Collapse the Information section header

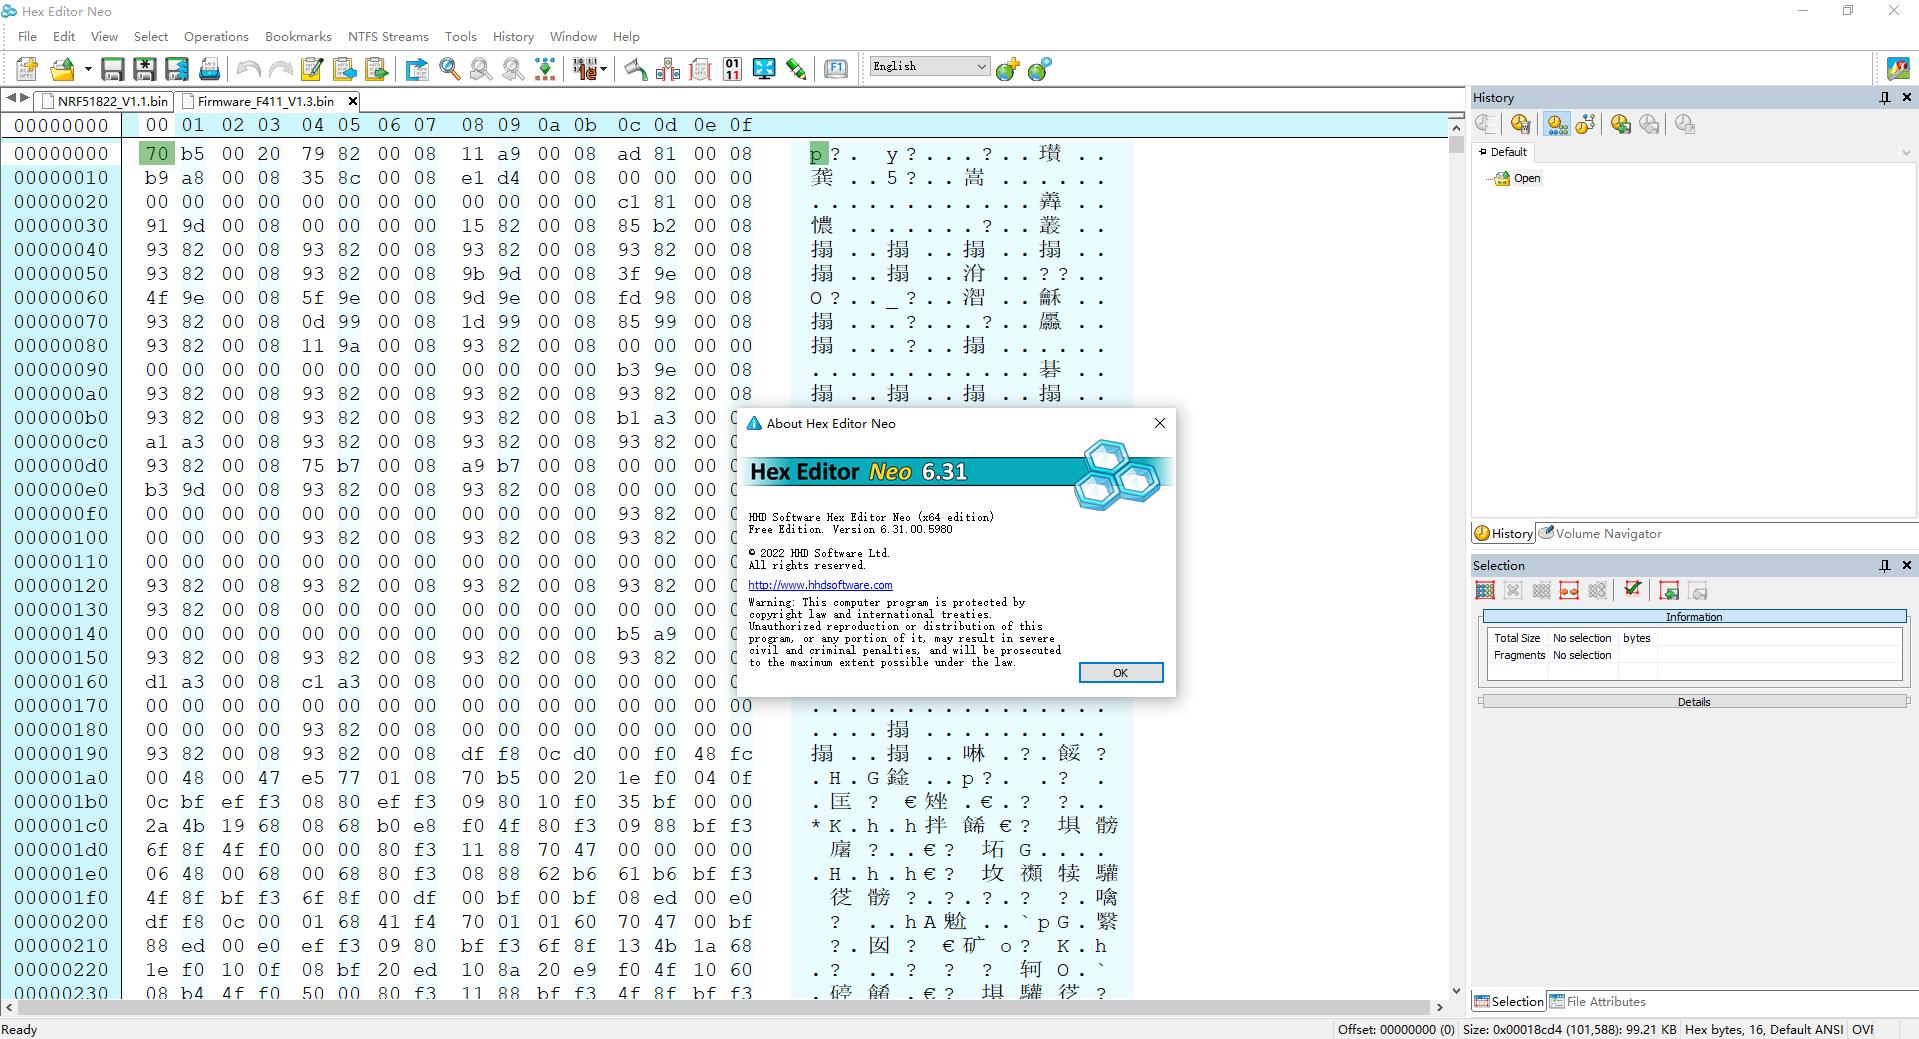click(x=1694, y=617)
